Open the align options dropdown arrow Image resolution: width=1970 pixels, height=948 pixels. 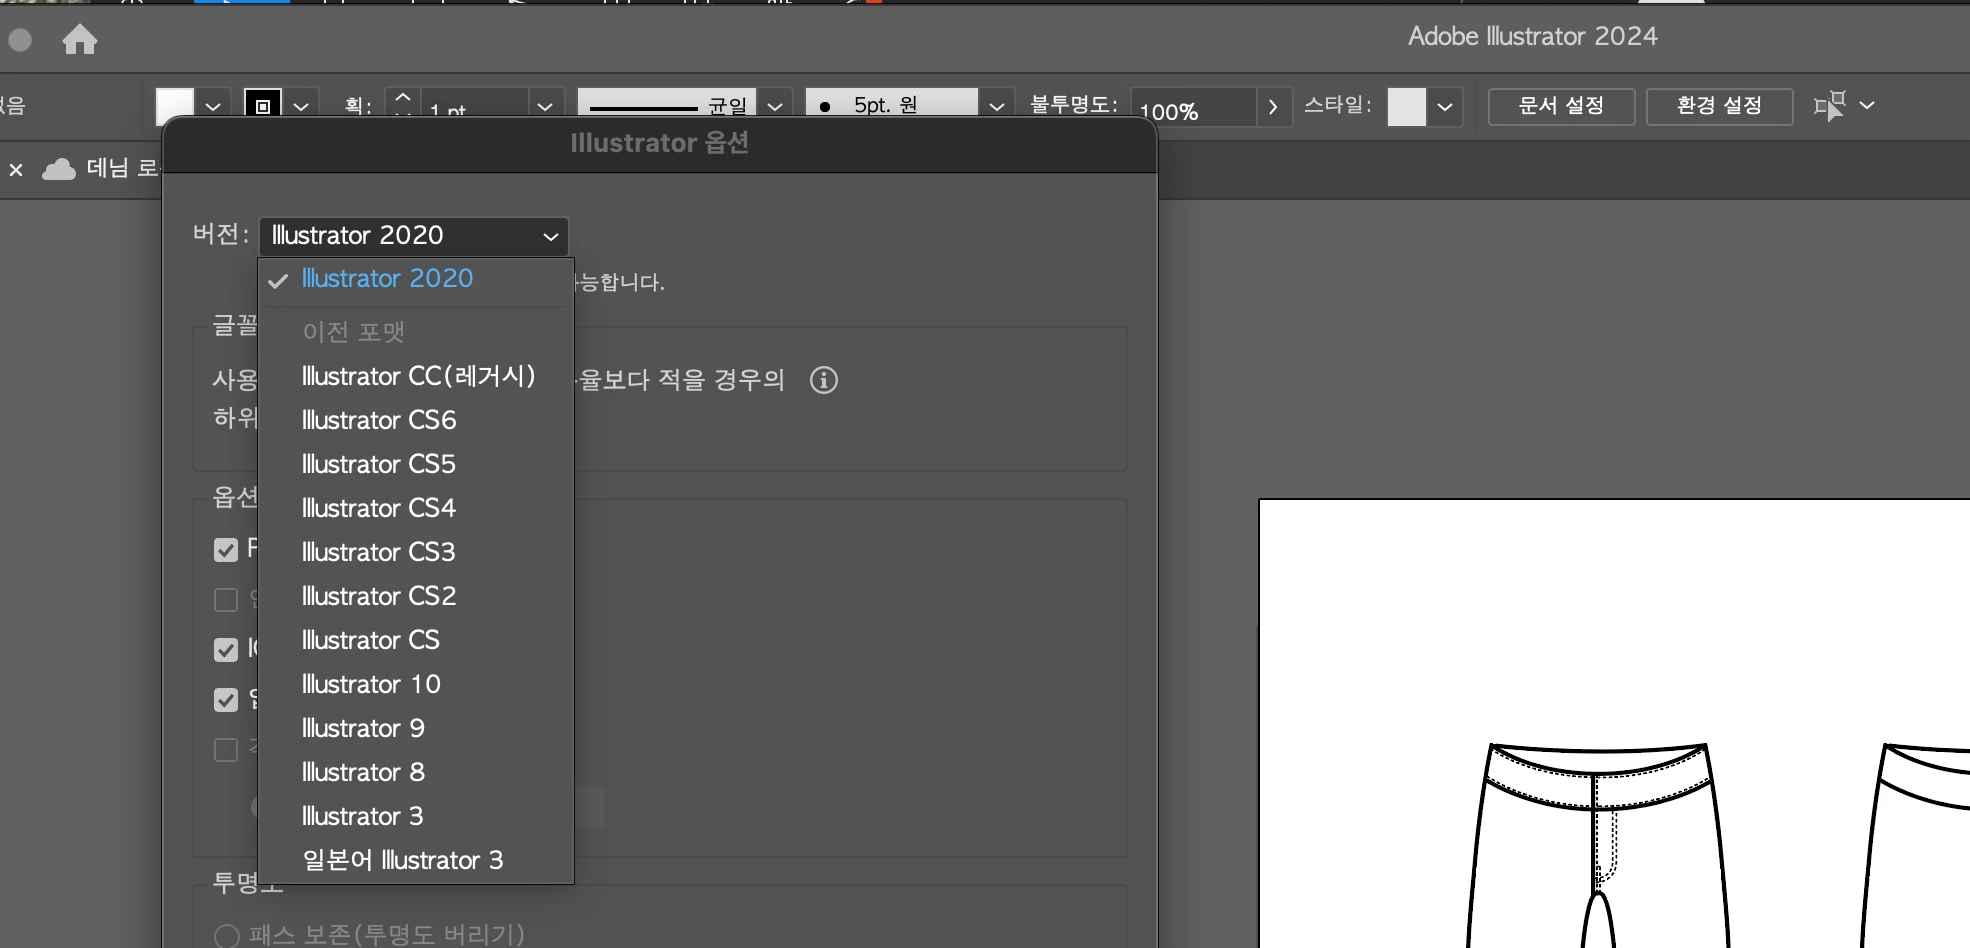[1867, 105]
